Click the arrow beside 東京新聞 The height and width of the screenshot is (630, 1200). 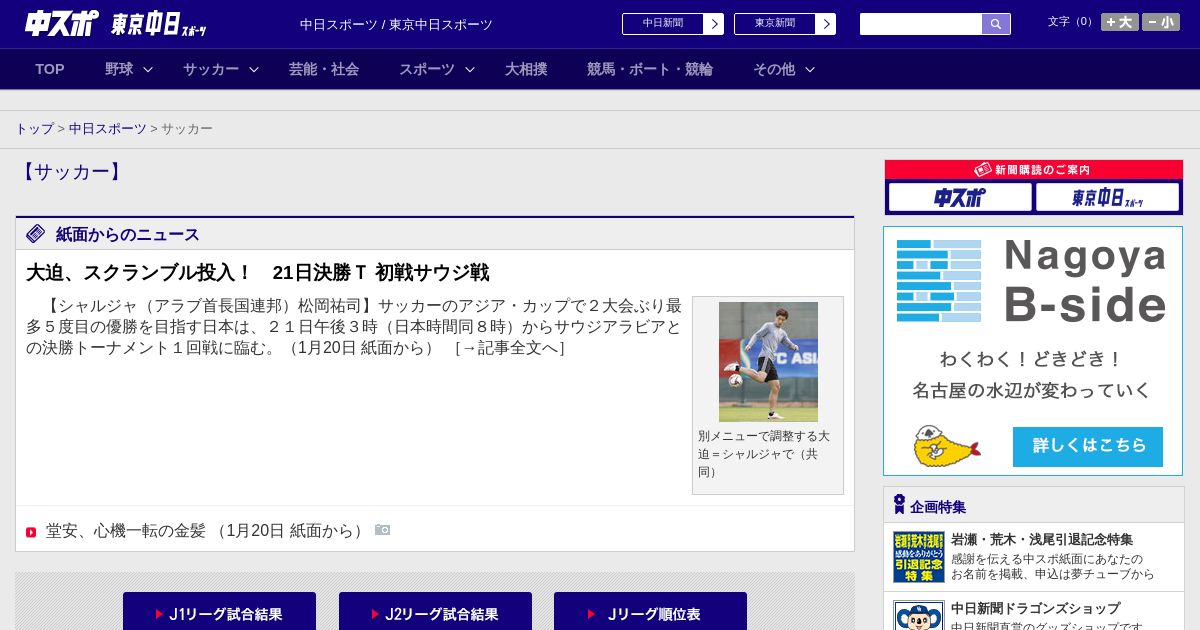click(x=826, y=24)
